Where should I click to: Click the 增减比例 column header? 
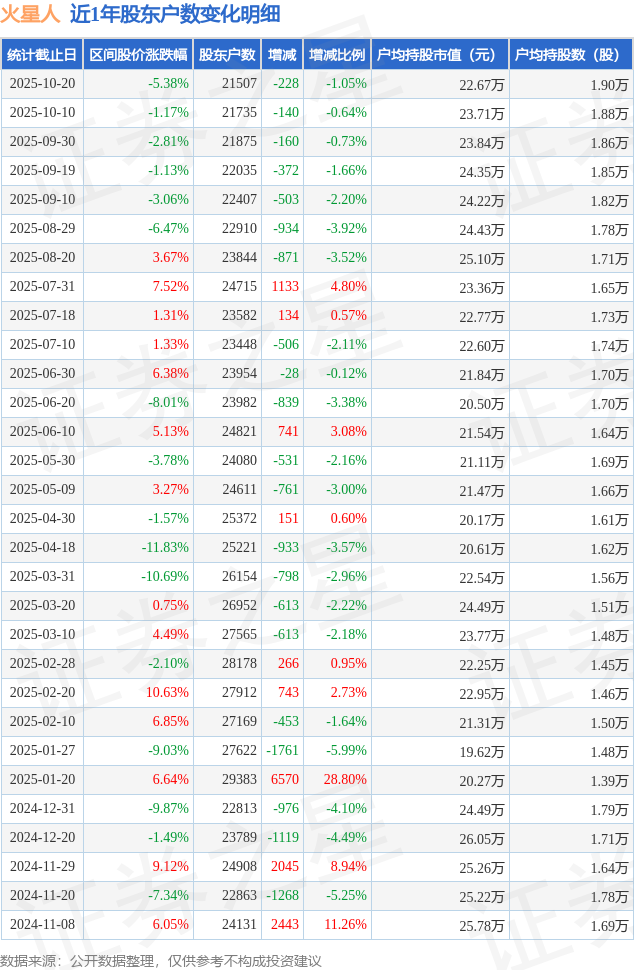(x=337, y=55)
